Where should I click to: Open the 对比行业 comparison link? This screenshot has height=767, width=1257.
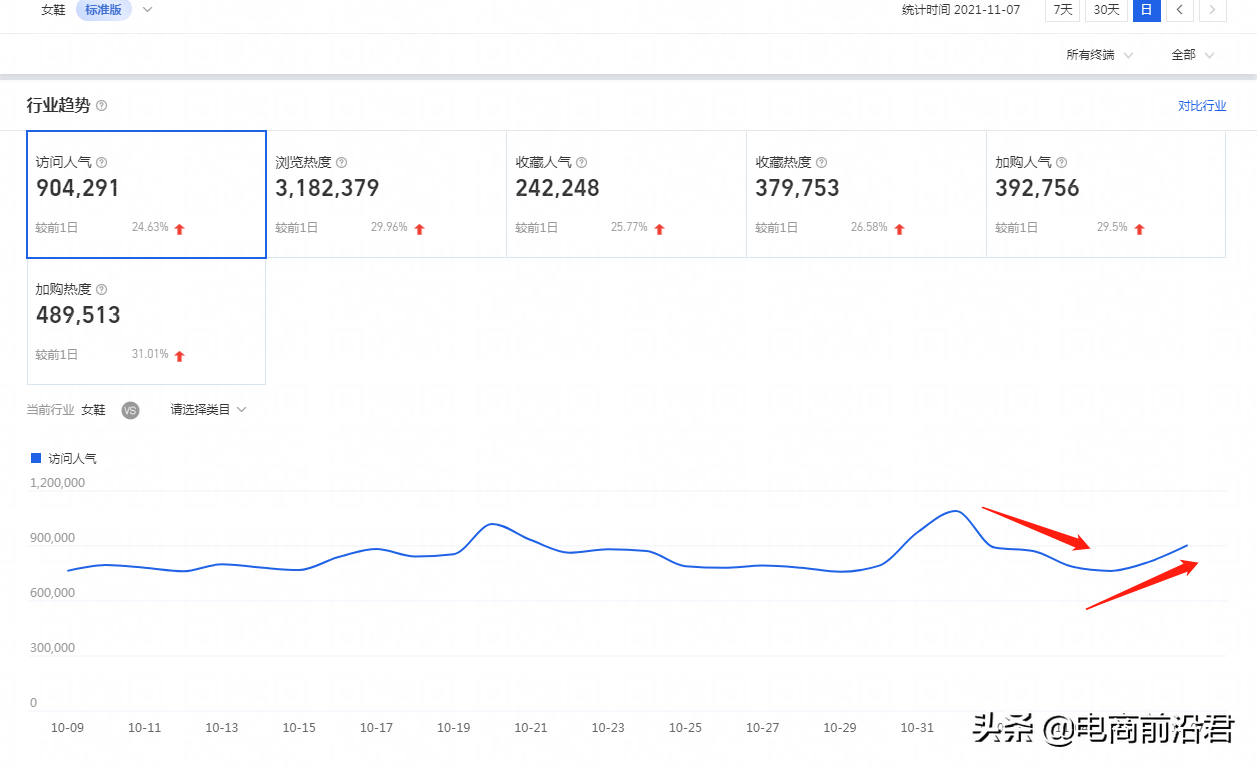[1201, 105]
